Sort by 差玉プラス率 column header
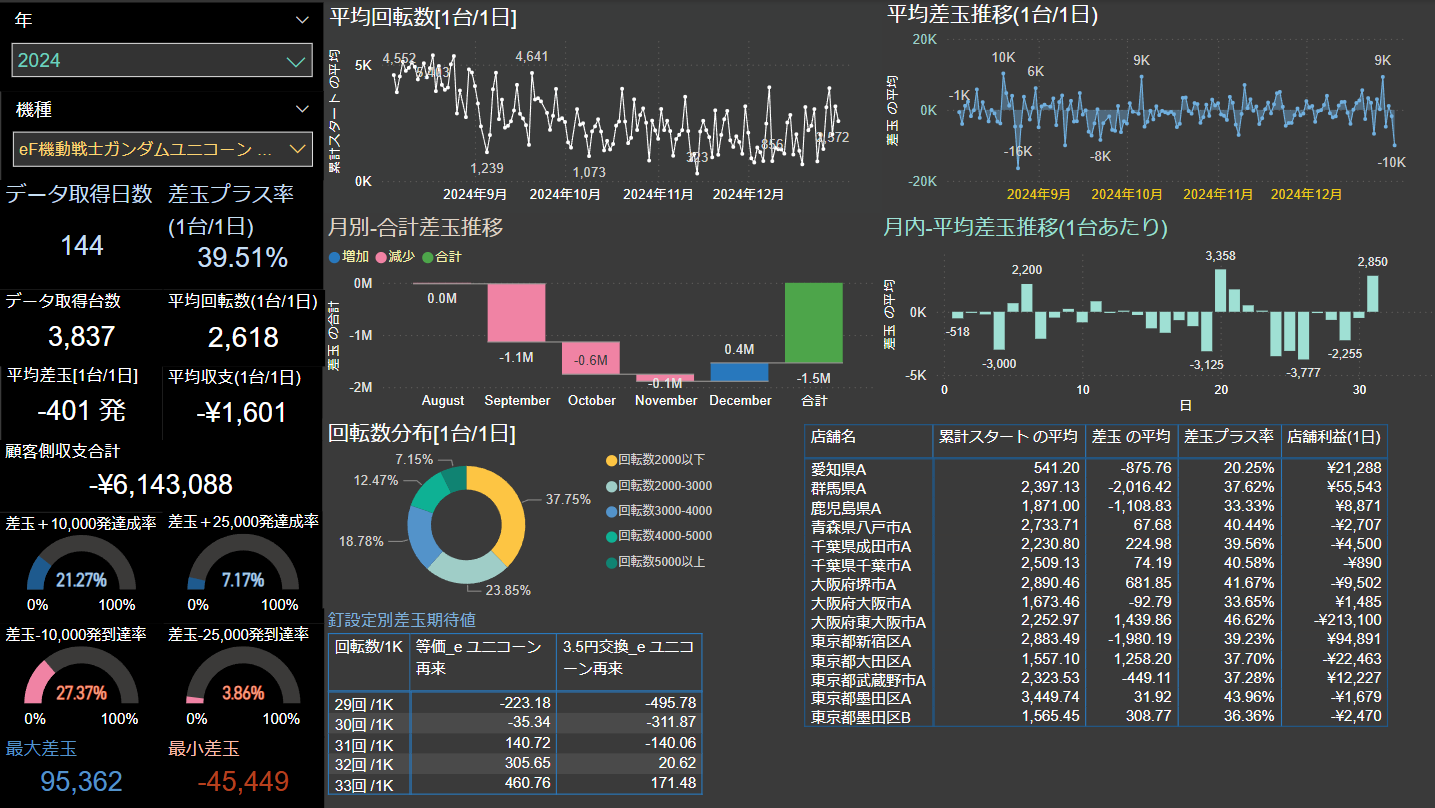Screen dimensions: 1435x808 pos(1228,437)
